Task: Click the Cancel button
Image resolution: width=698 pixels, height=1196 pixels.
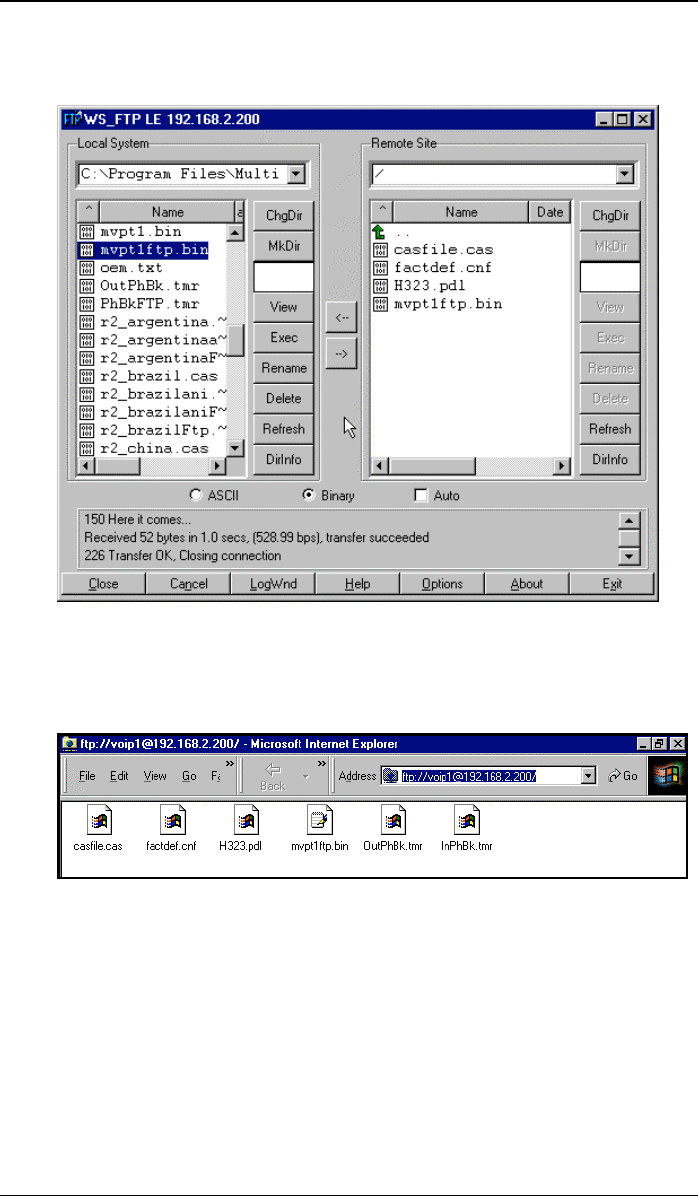Action: pos(188,584)
